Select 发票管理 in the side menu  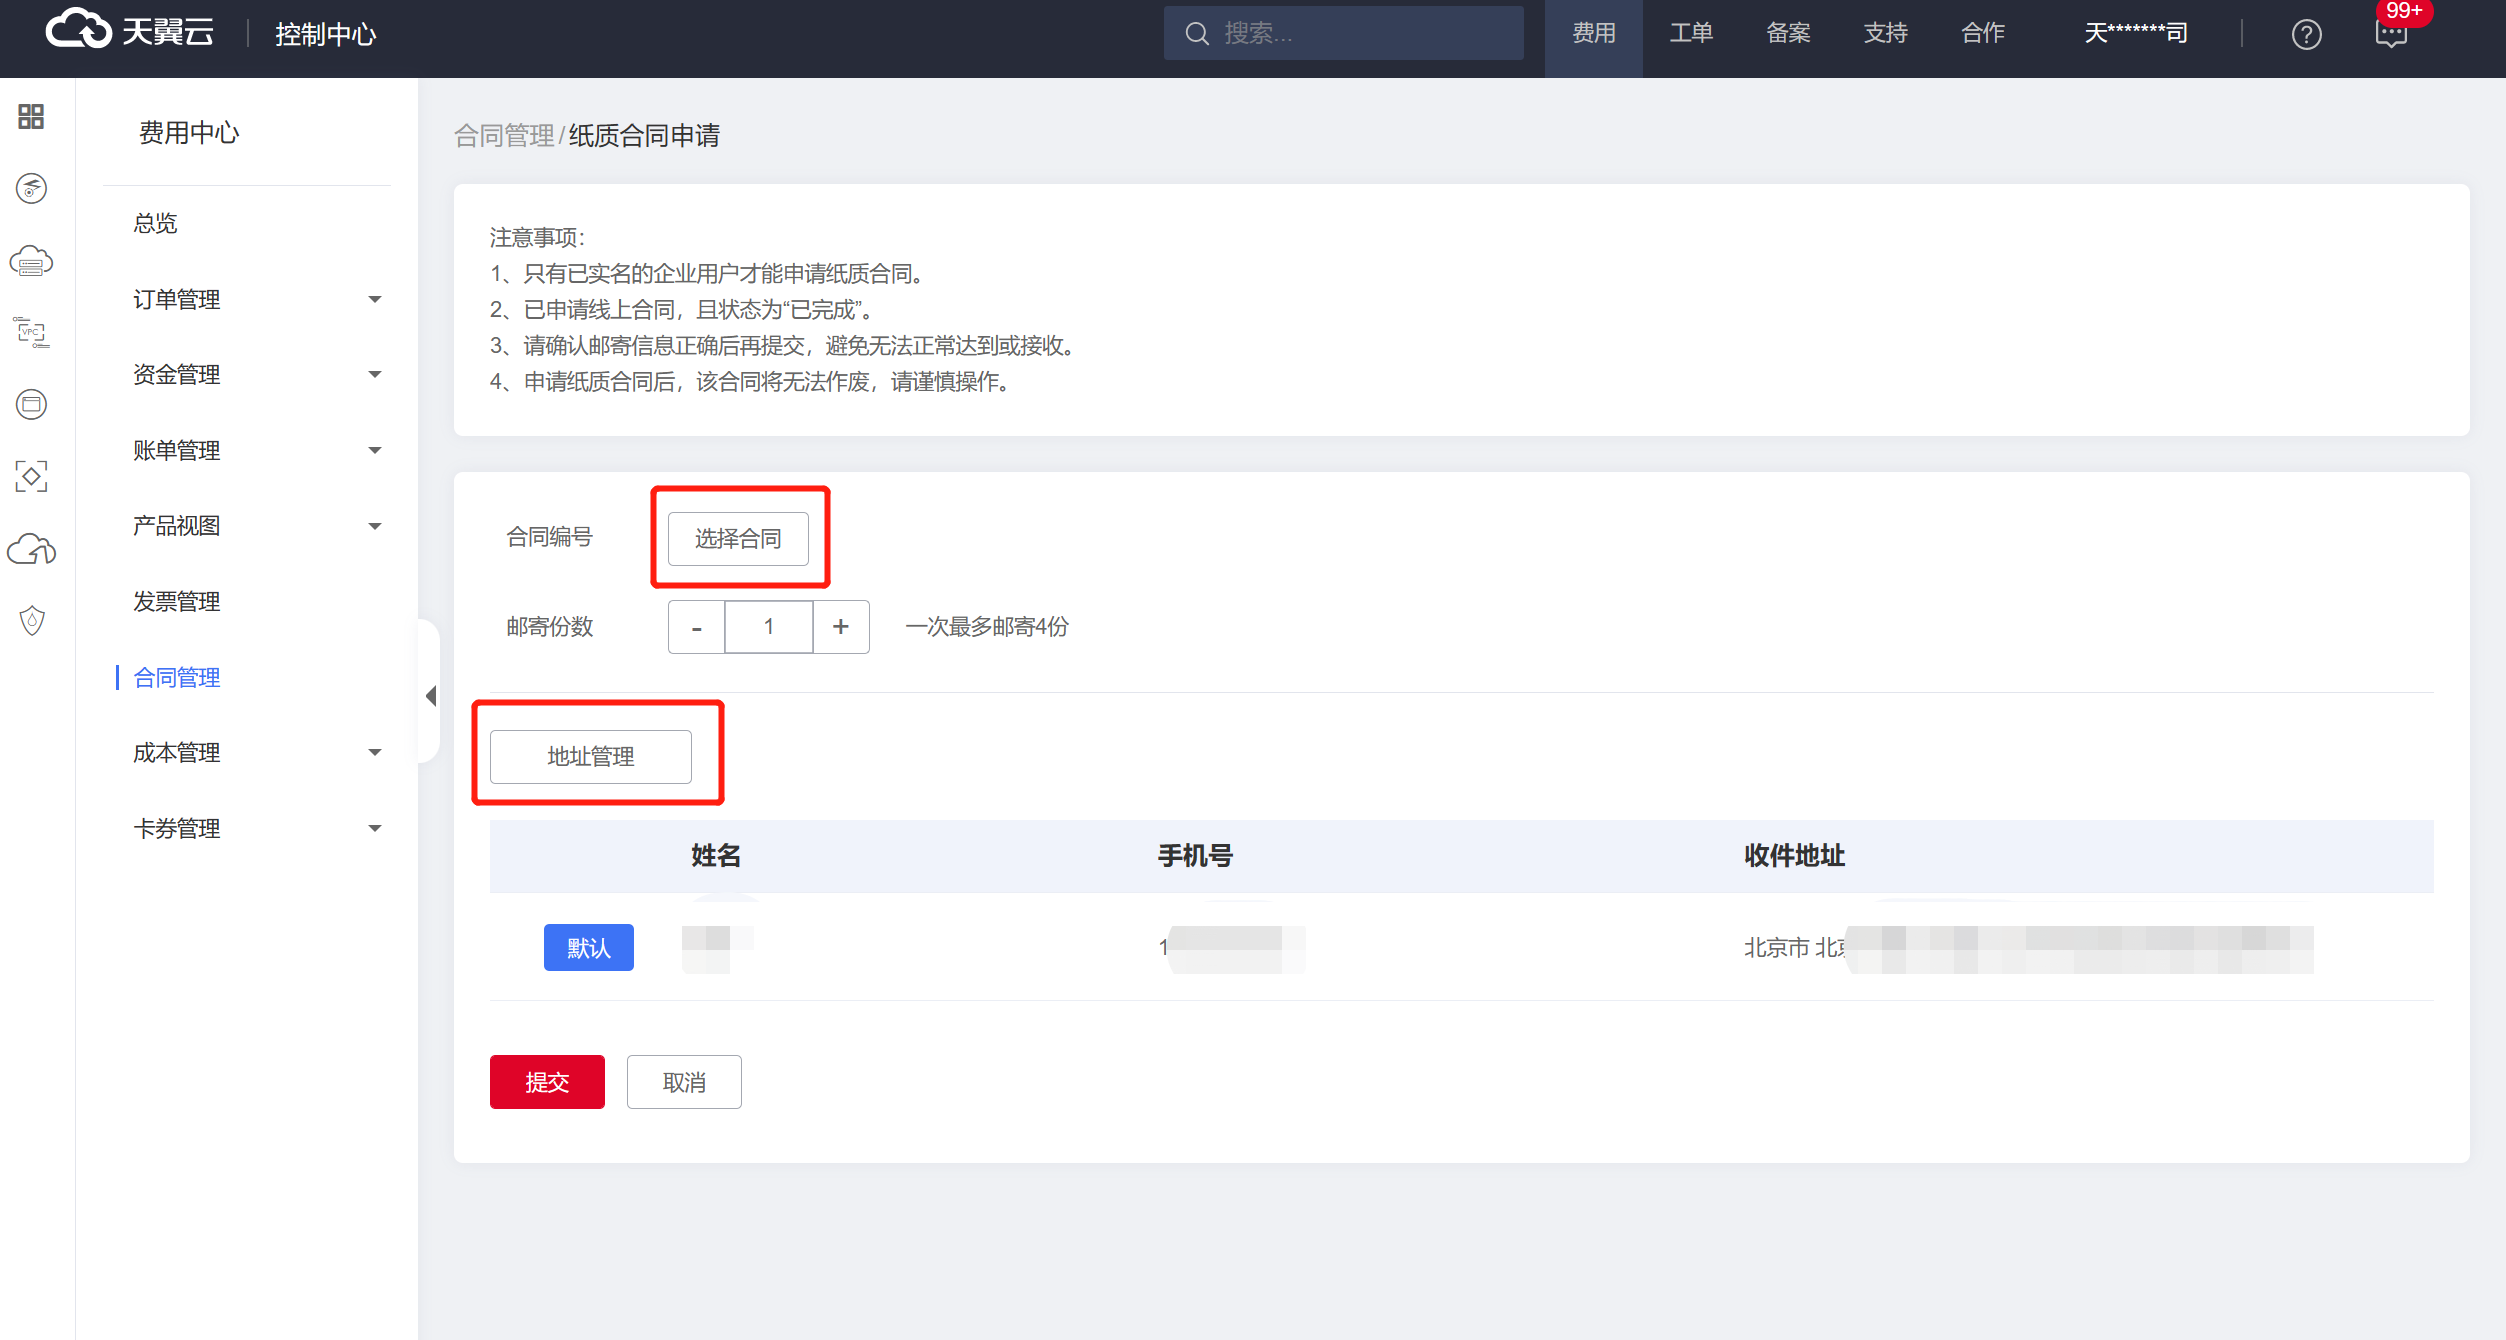point(177,601)
